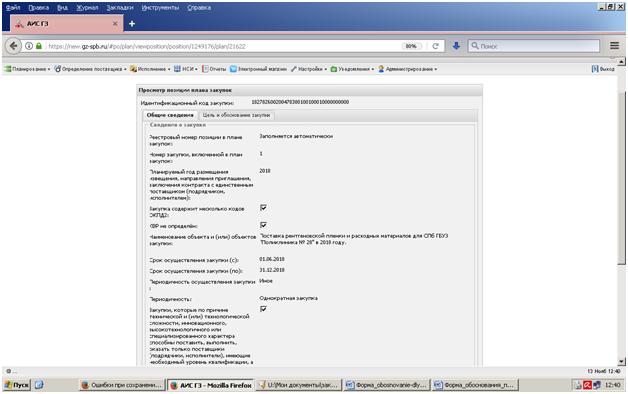This screenshot has height=394, width=628.
Task: Open 'Форма_обоснования_п' Word document in taskbar
Action: pyautogui.click(x=475, y=385)
